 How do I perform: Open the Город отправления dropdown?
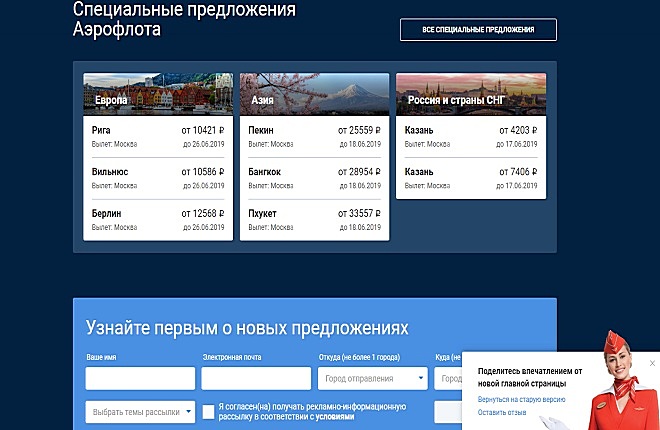373,378
